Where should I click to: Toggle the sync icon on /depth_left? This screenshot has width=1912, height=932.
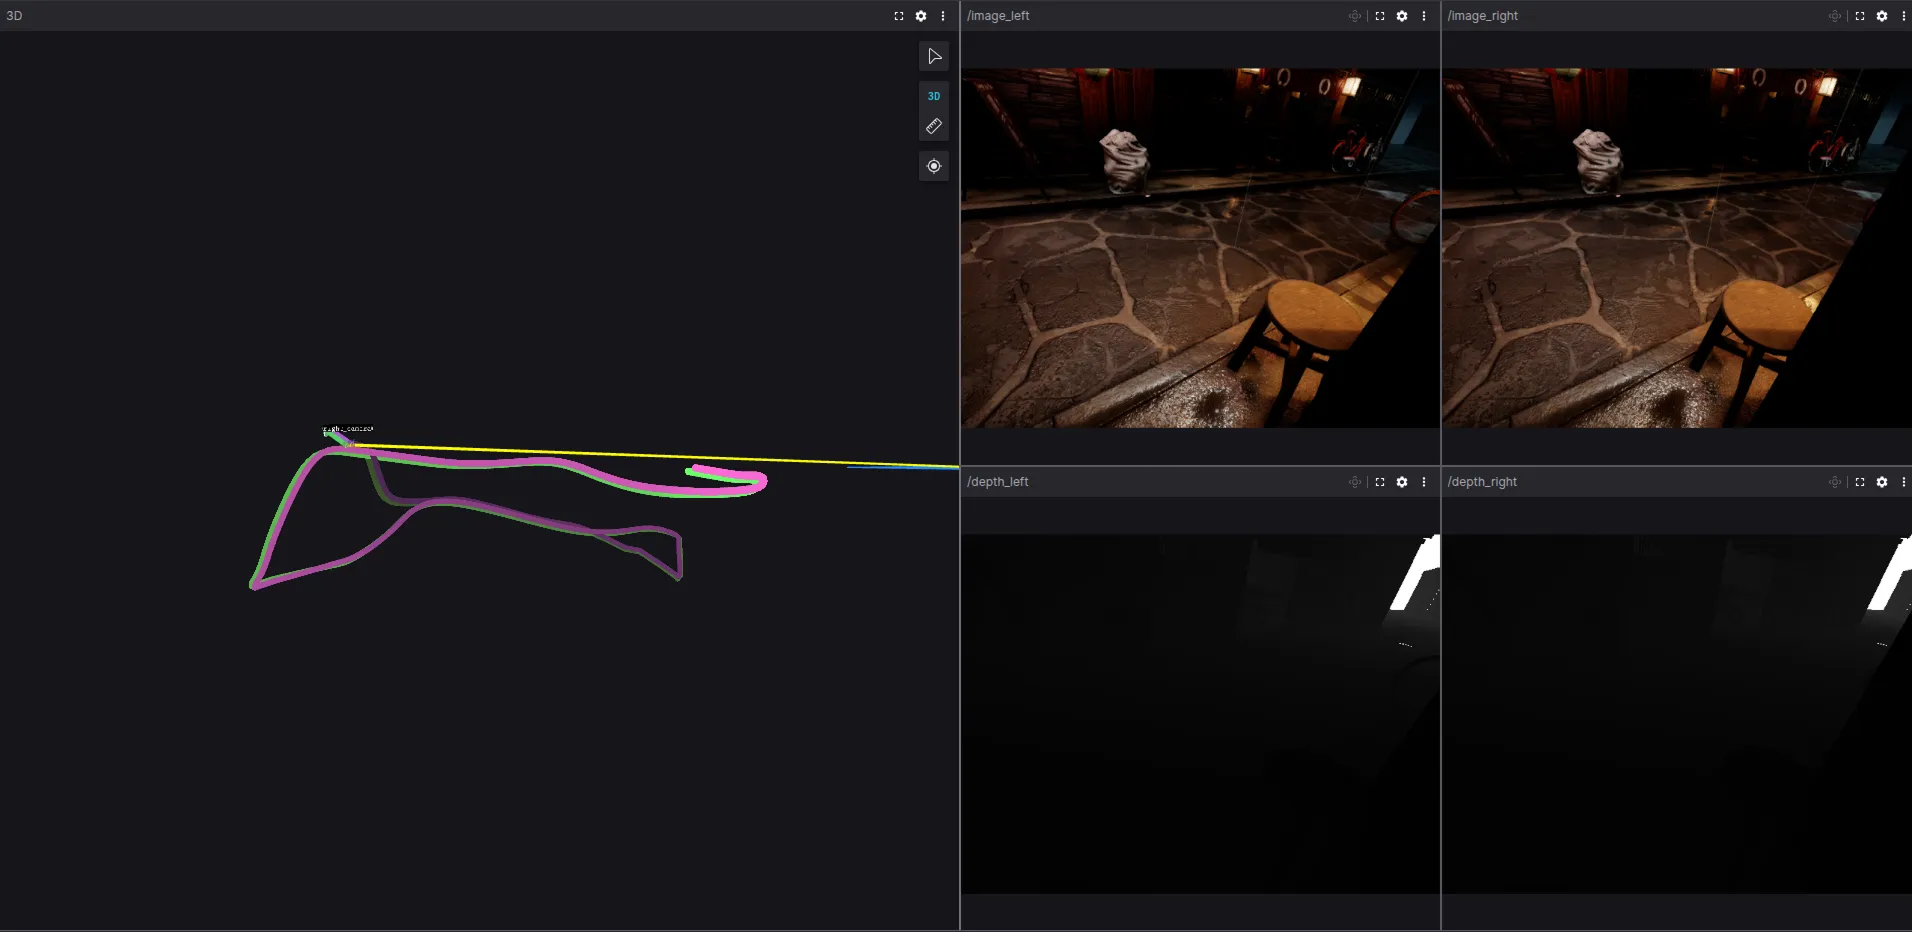coord(1355,482)
